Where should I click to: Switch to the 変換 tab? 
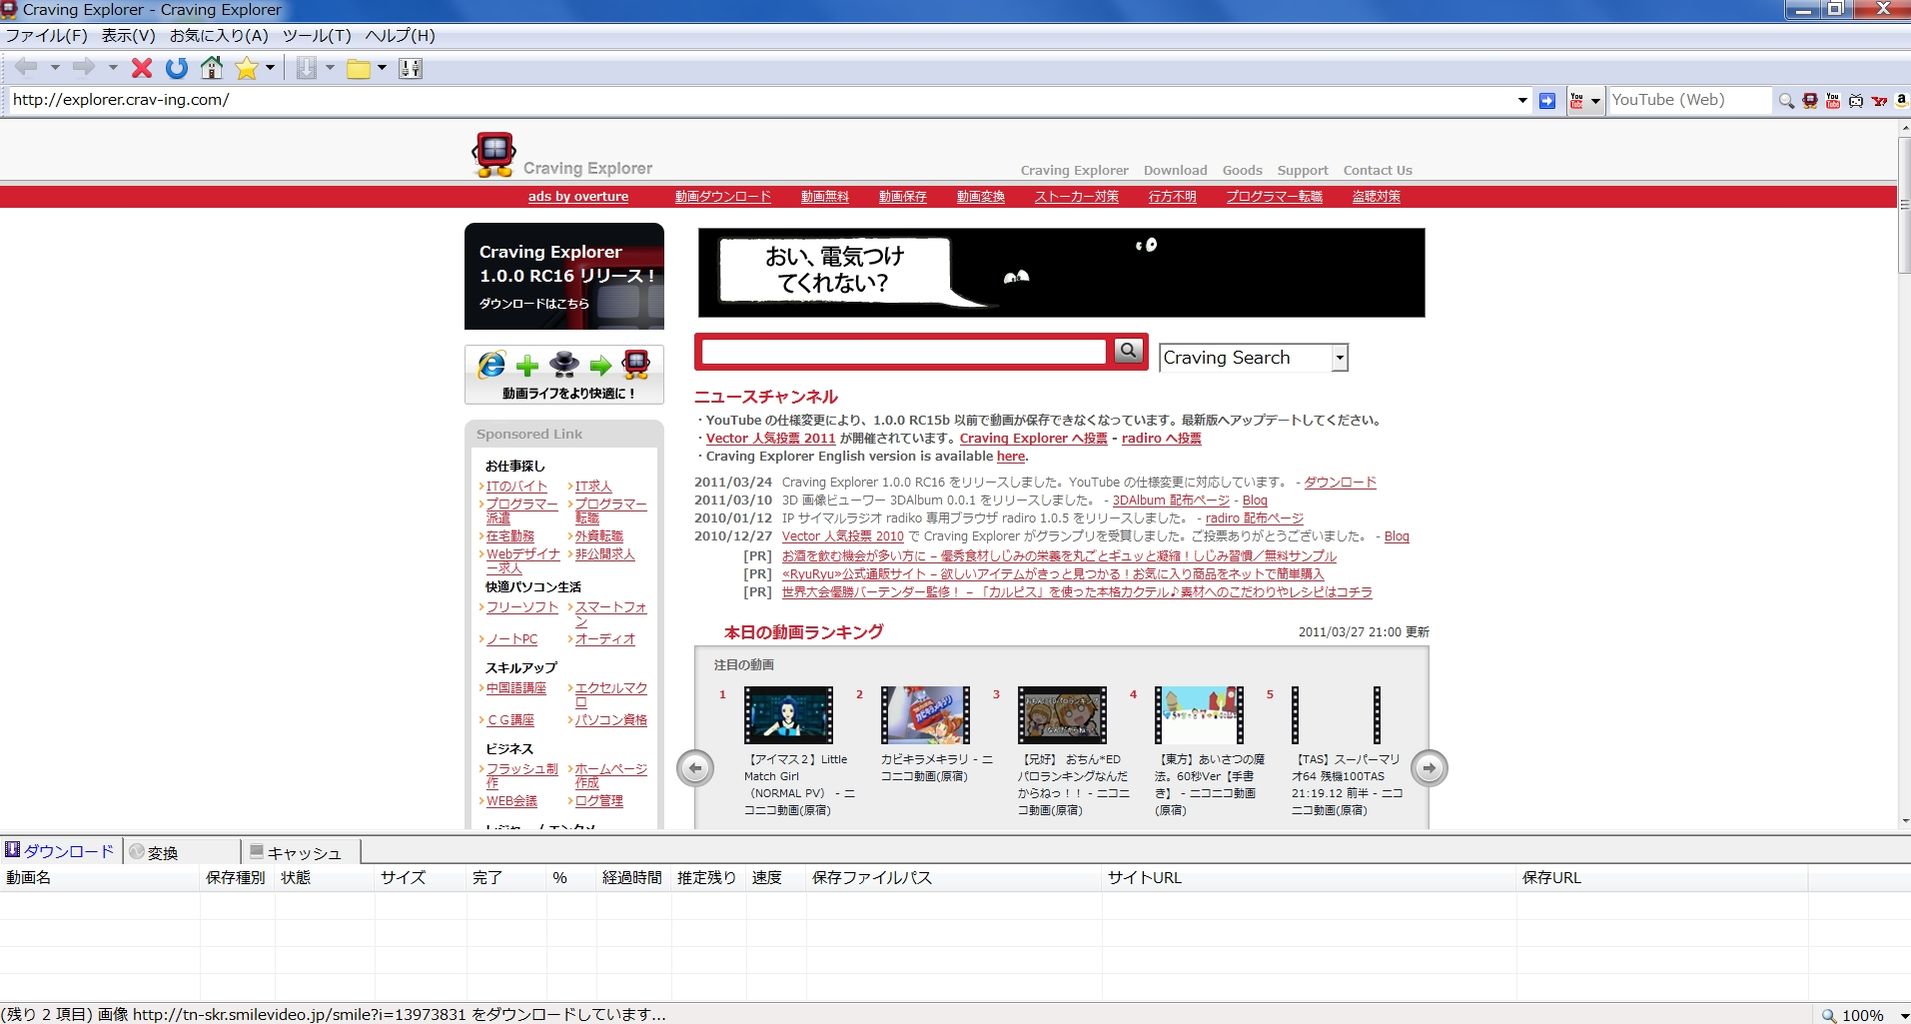(x=182, y=852)
